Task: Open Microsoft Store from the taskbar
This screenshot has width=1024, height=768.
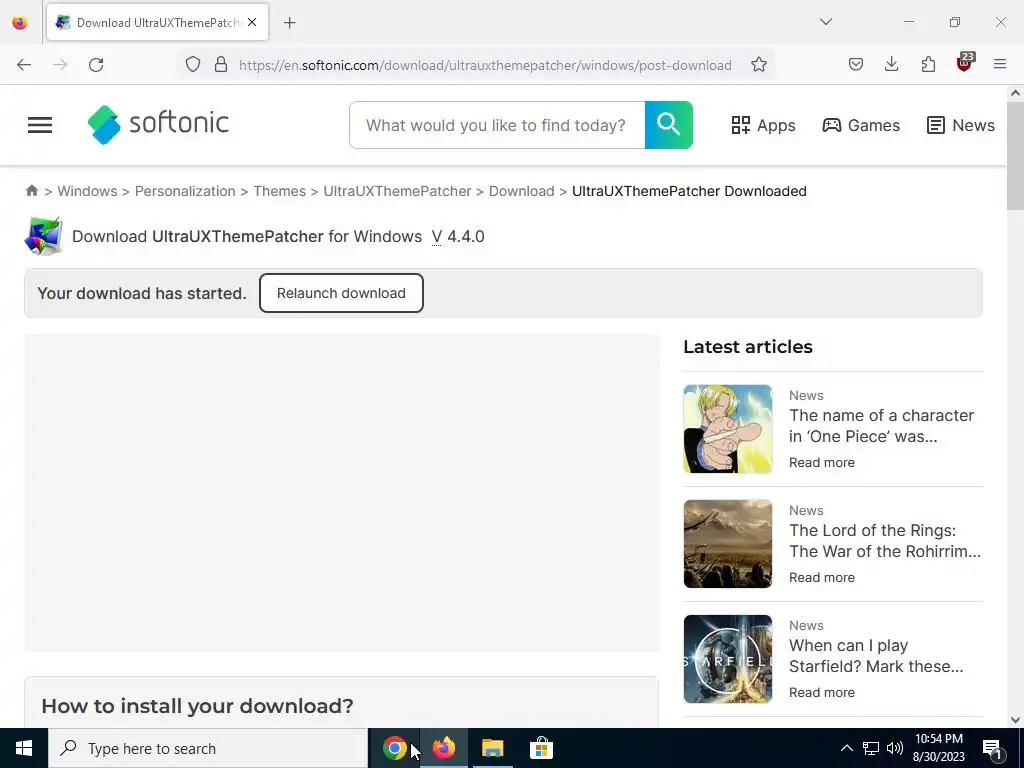Action: tap(541, 748)
